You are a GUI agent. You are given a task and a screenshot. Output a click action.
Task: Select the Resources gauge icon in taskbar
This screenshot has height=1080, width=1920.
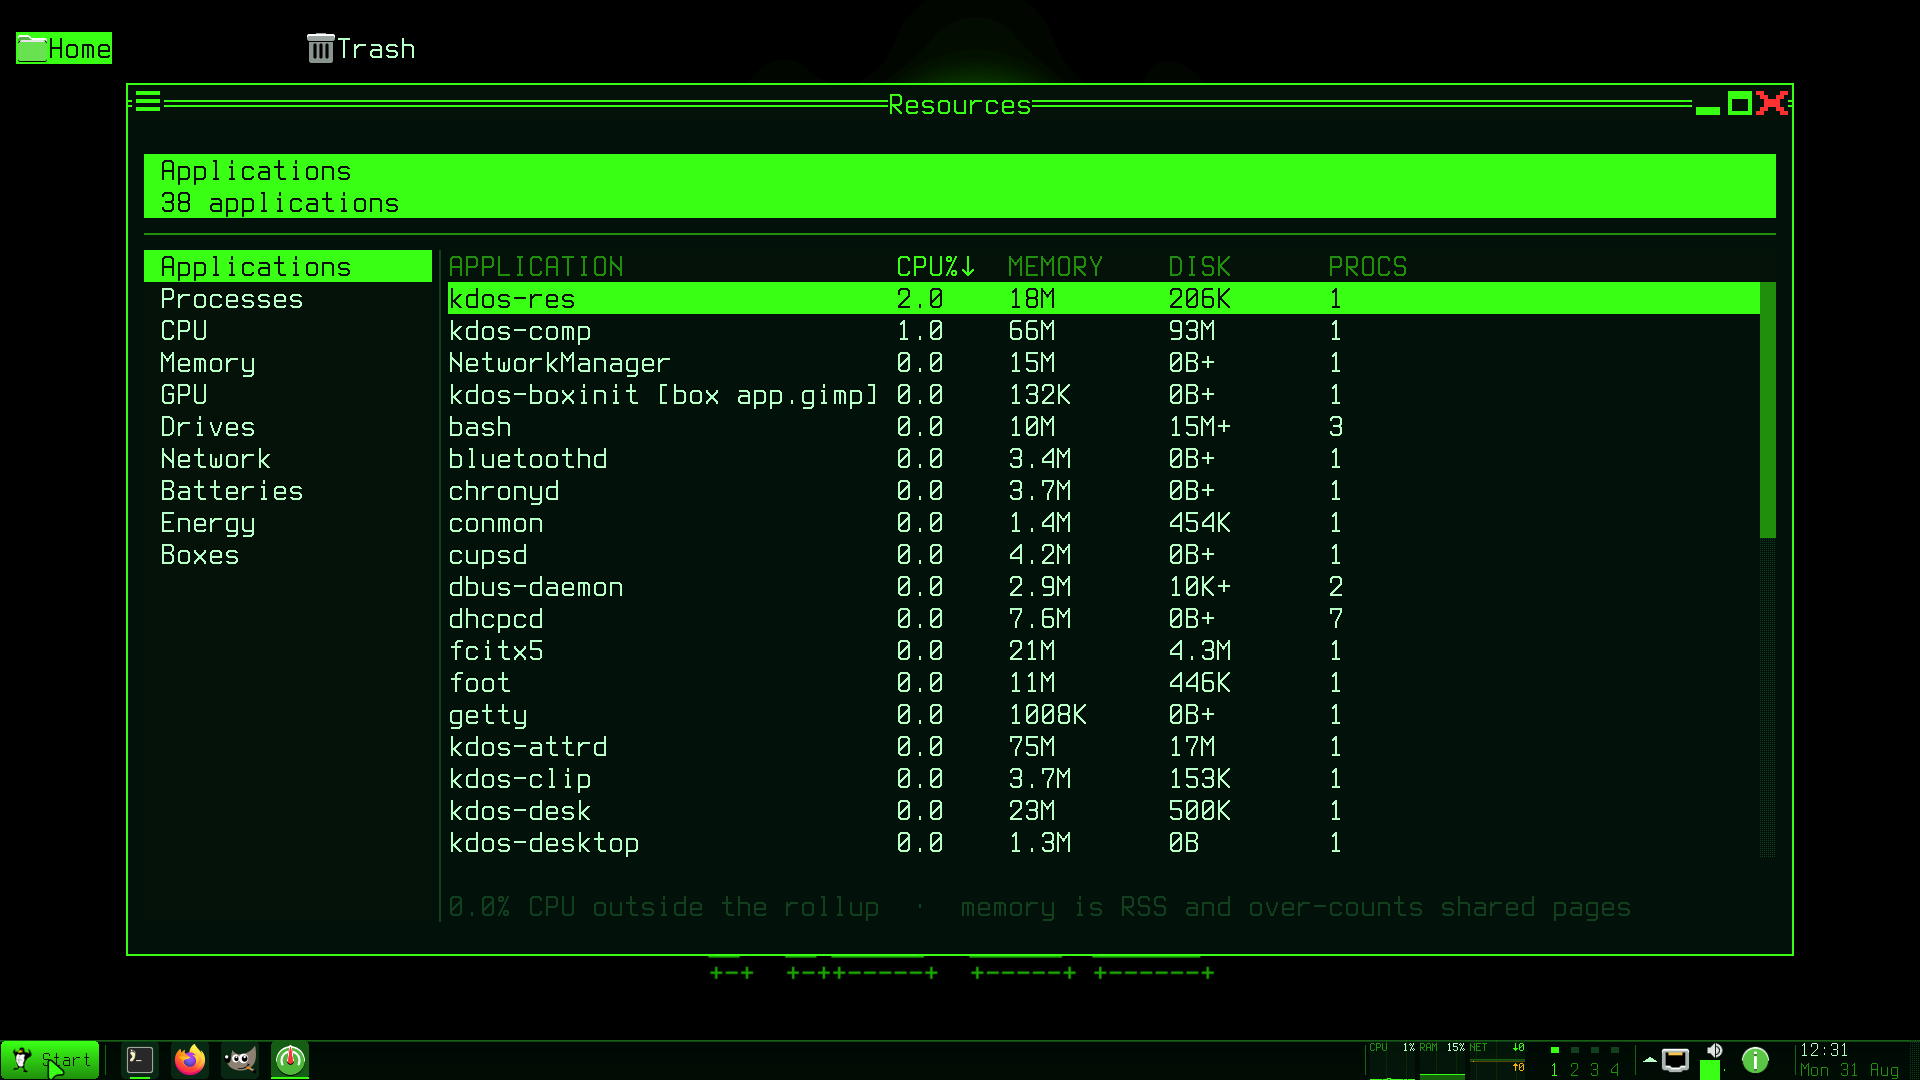290,1059
